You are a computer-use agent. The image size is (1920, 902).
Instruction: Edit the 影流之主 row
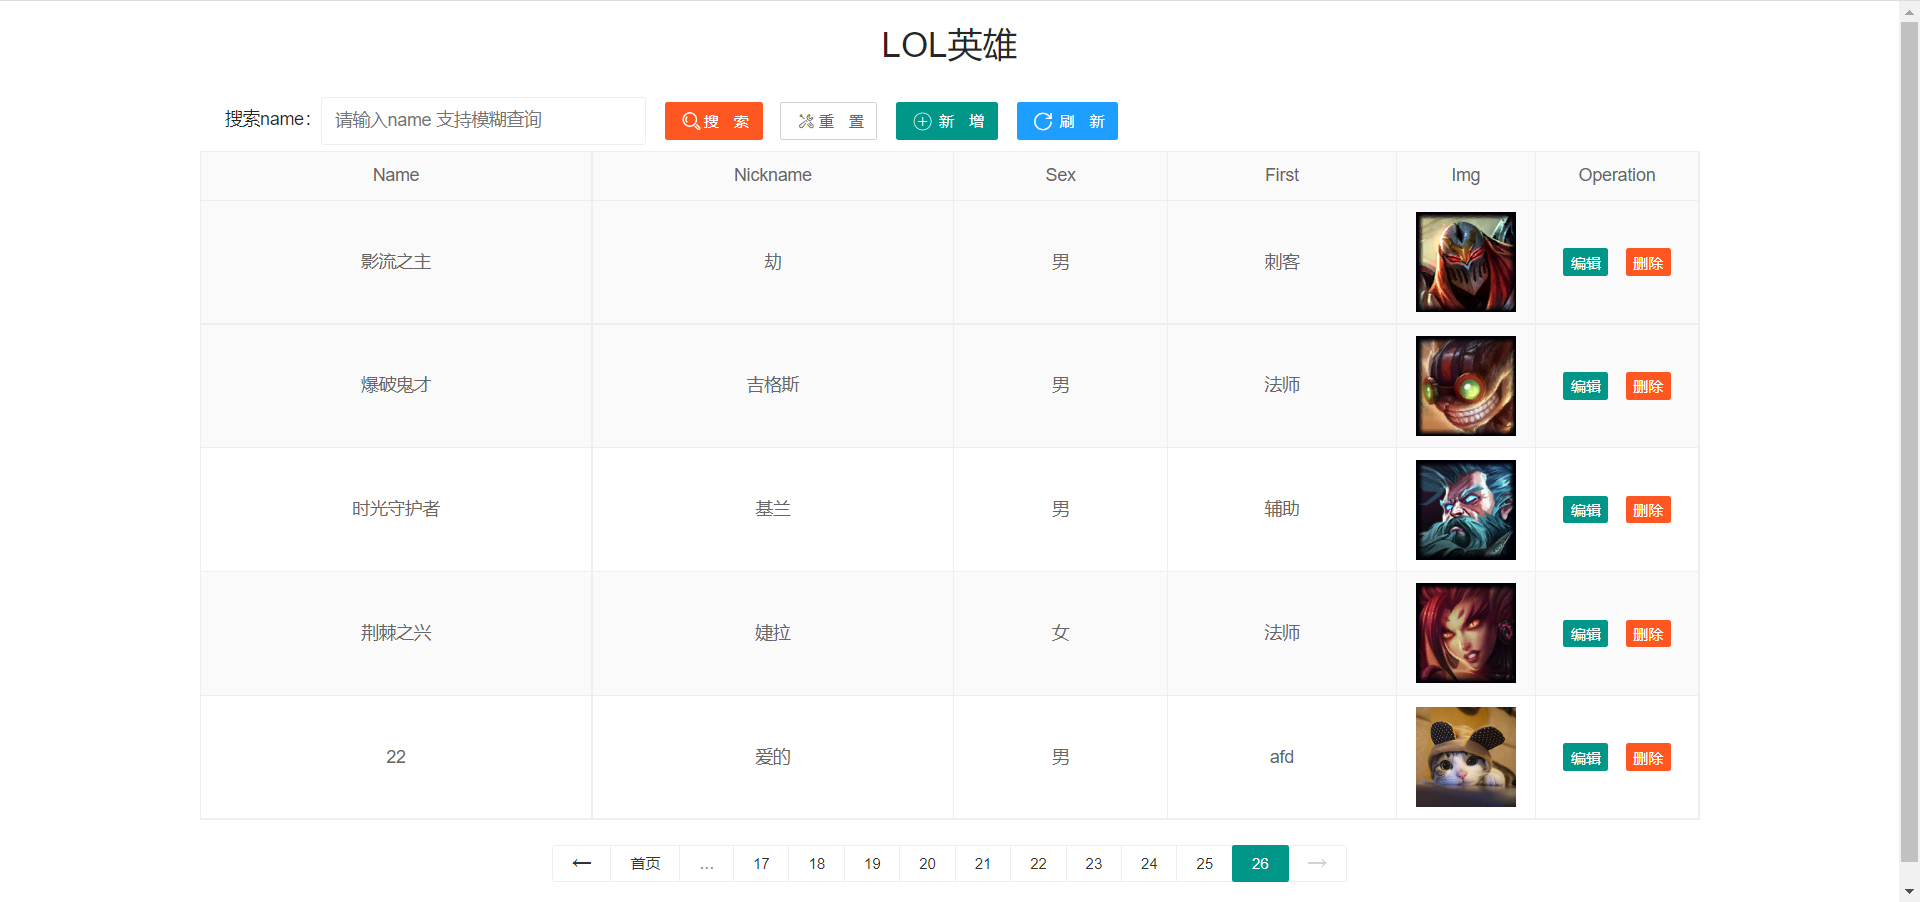tap(1585, 262)
